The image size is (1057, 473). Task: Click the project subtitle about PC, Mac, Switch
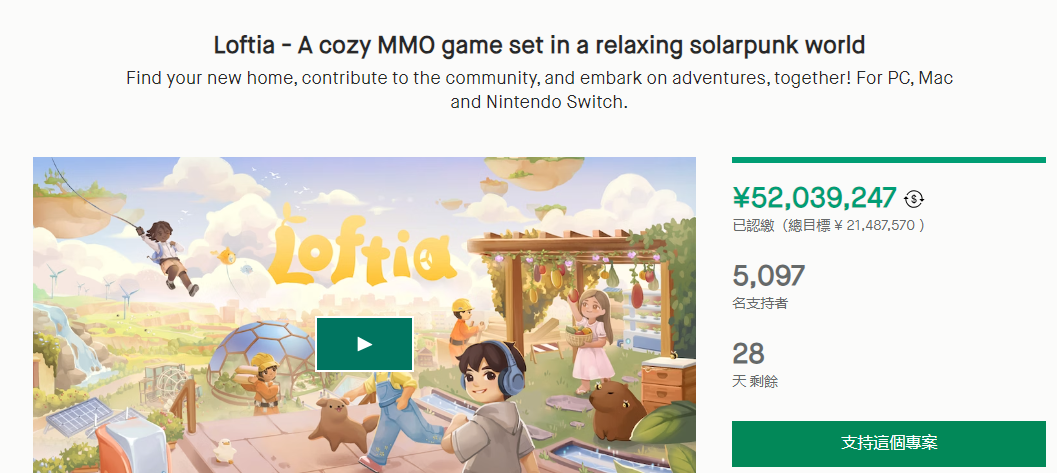(539, 90)
